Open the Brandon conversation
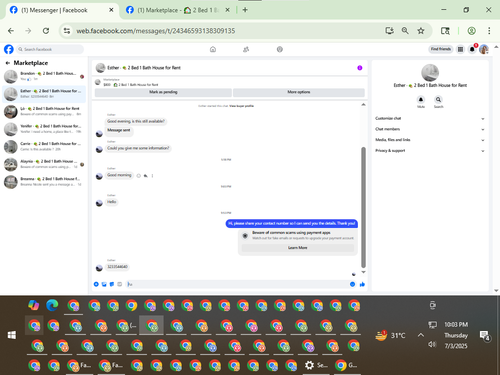Image resolution: width=500 pixels, height=375 pixels. click(x=44, y=76)
